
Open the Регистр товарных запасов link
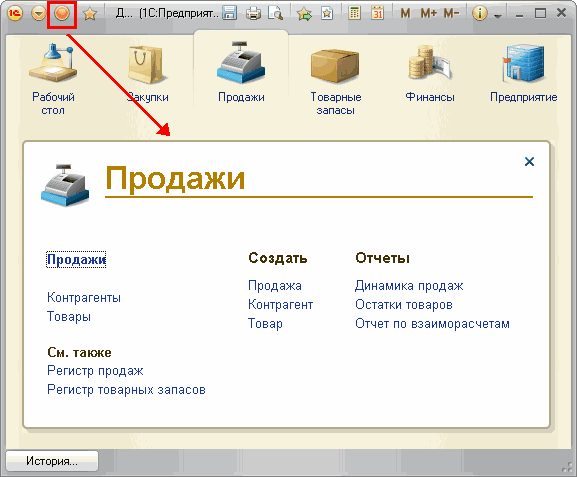126,389
